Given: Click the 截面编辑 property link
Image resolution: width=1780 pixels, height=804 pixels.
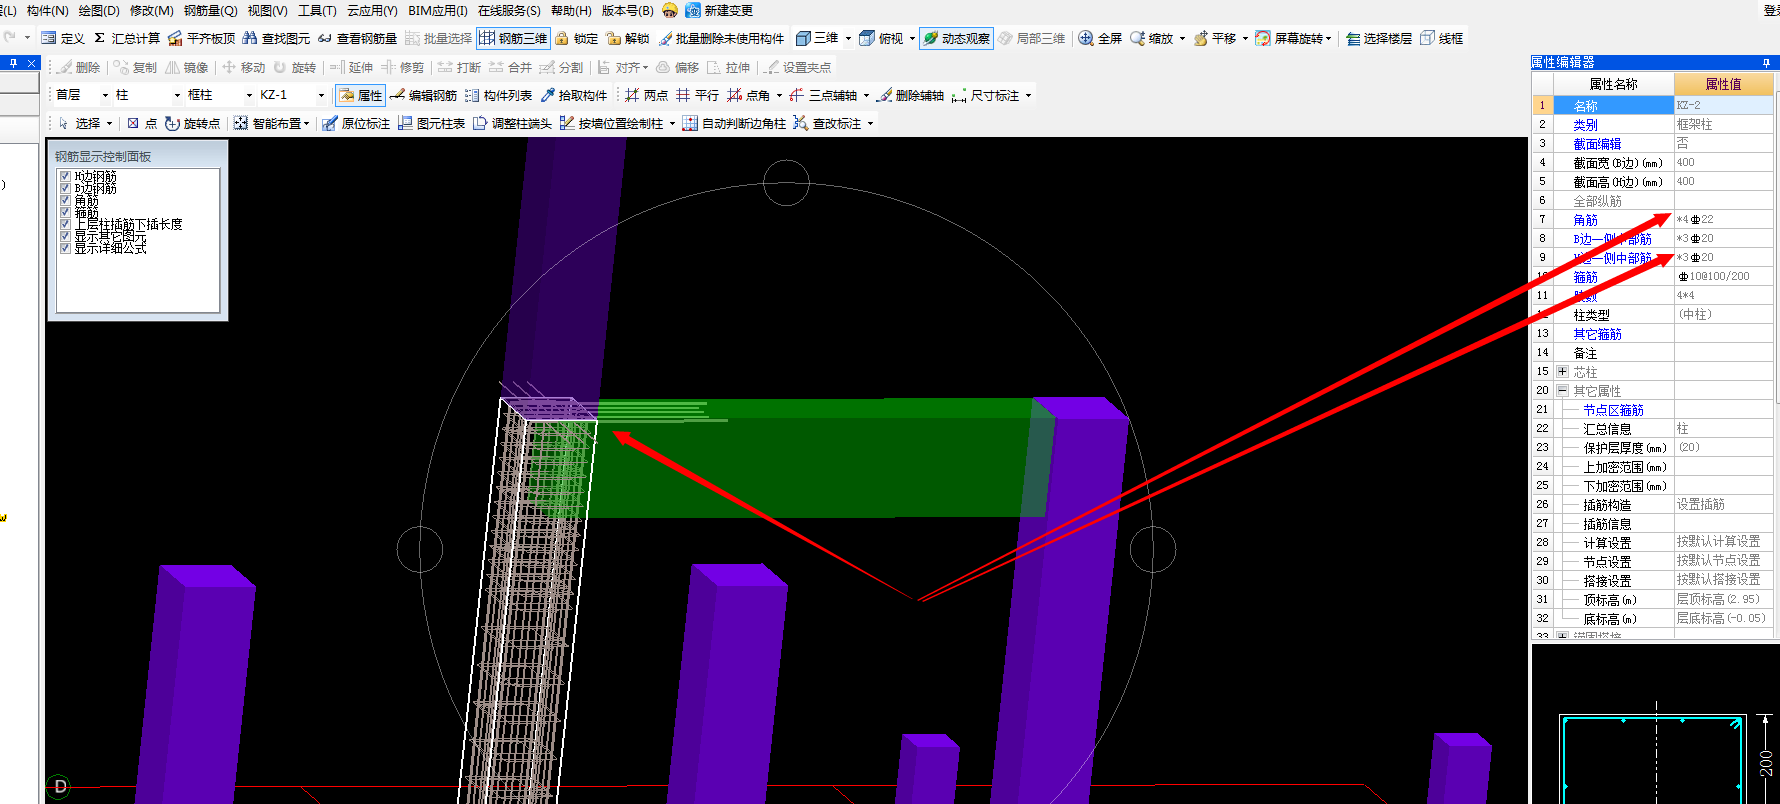Looking at the screenshot, I should [x=1597, y=144].
